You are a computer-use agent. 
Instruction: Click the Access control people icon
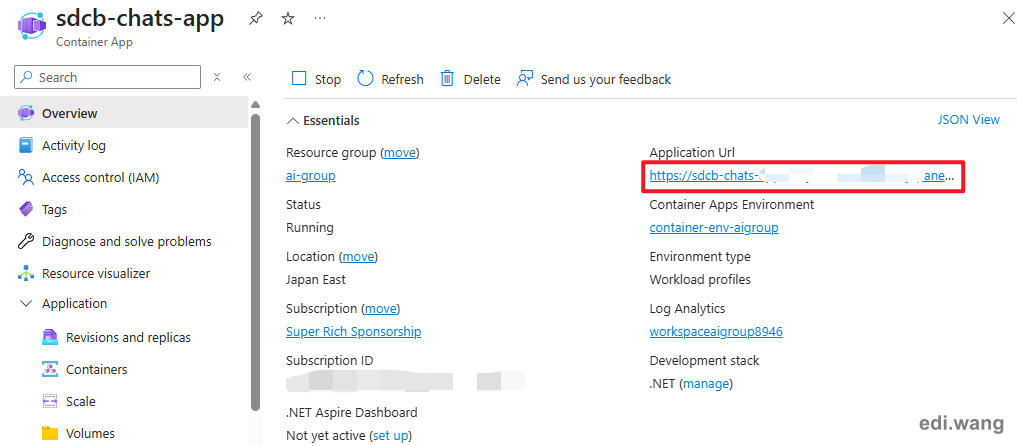26,178
